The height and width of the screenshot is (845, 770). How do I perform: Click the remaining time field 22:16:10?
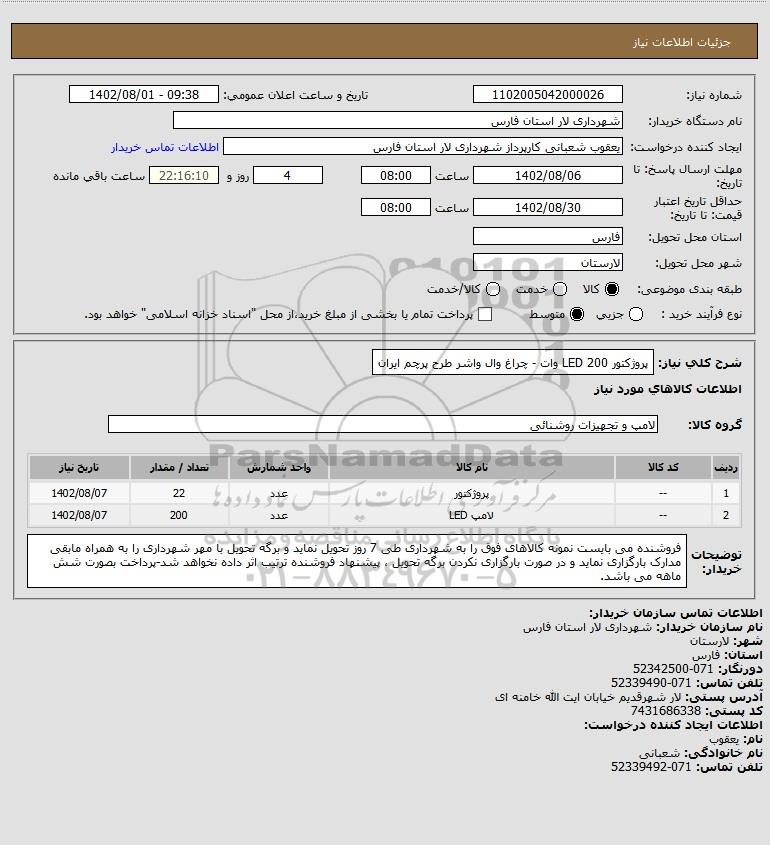tap(184, 175)
